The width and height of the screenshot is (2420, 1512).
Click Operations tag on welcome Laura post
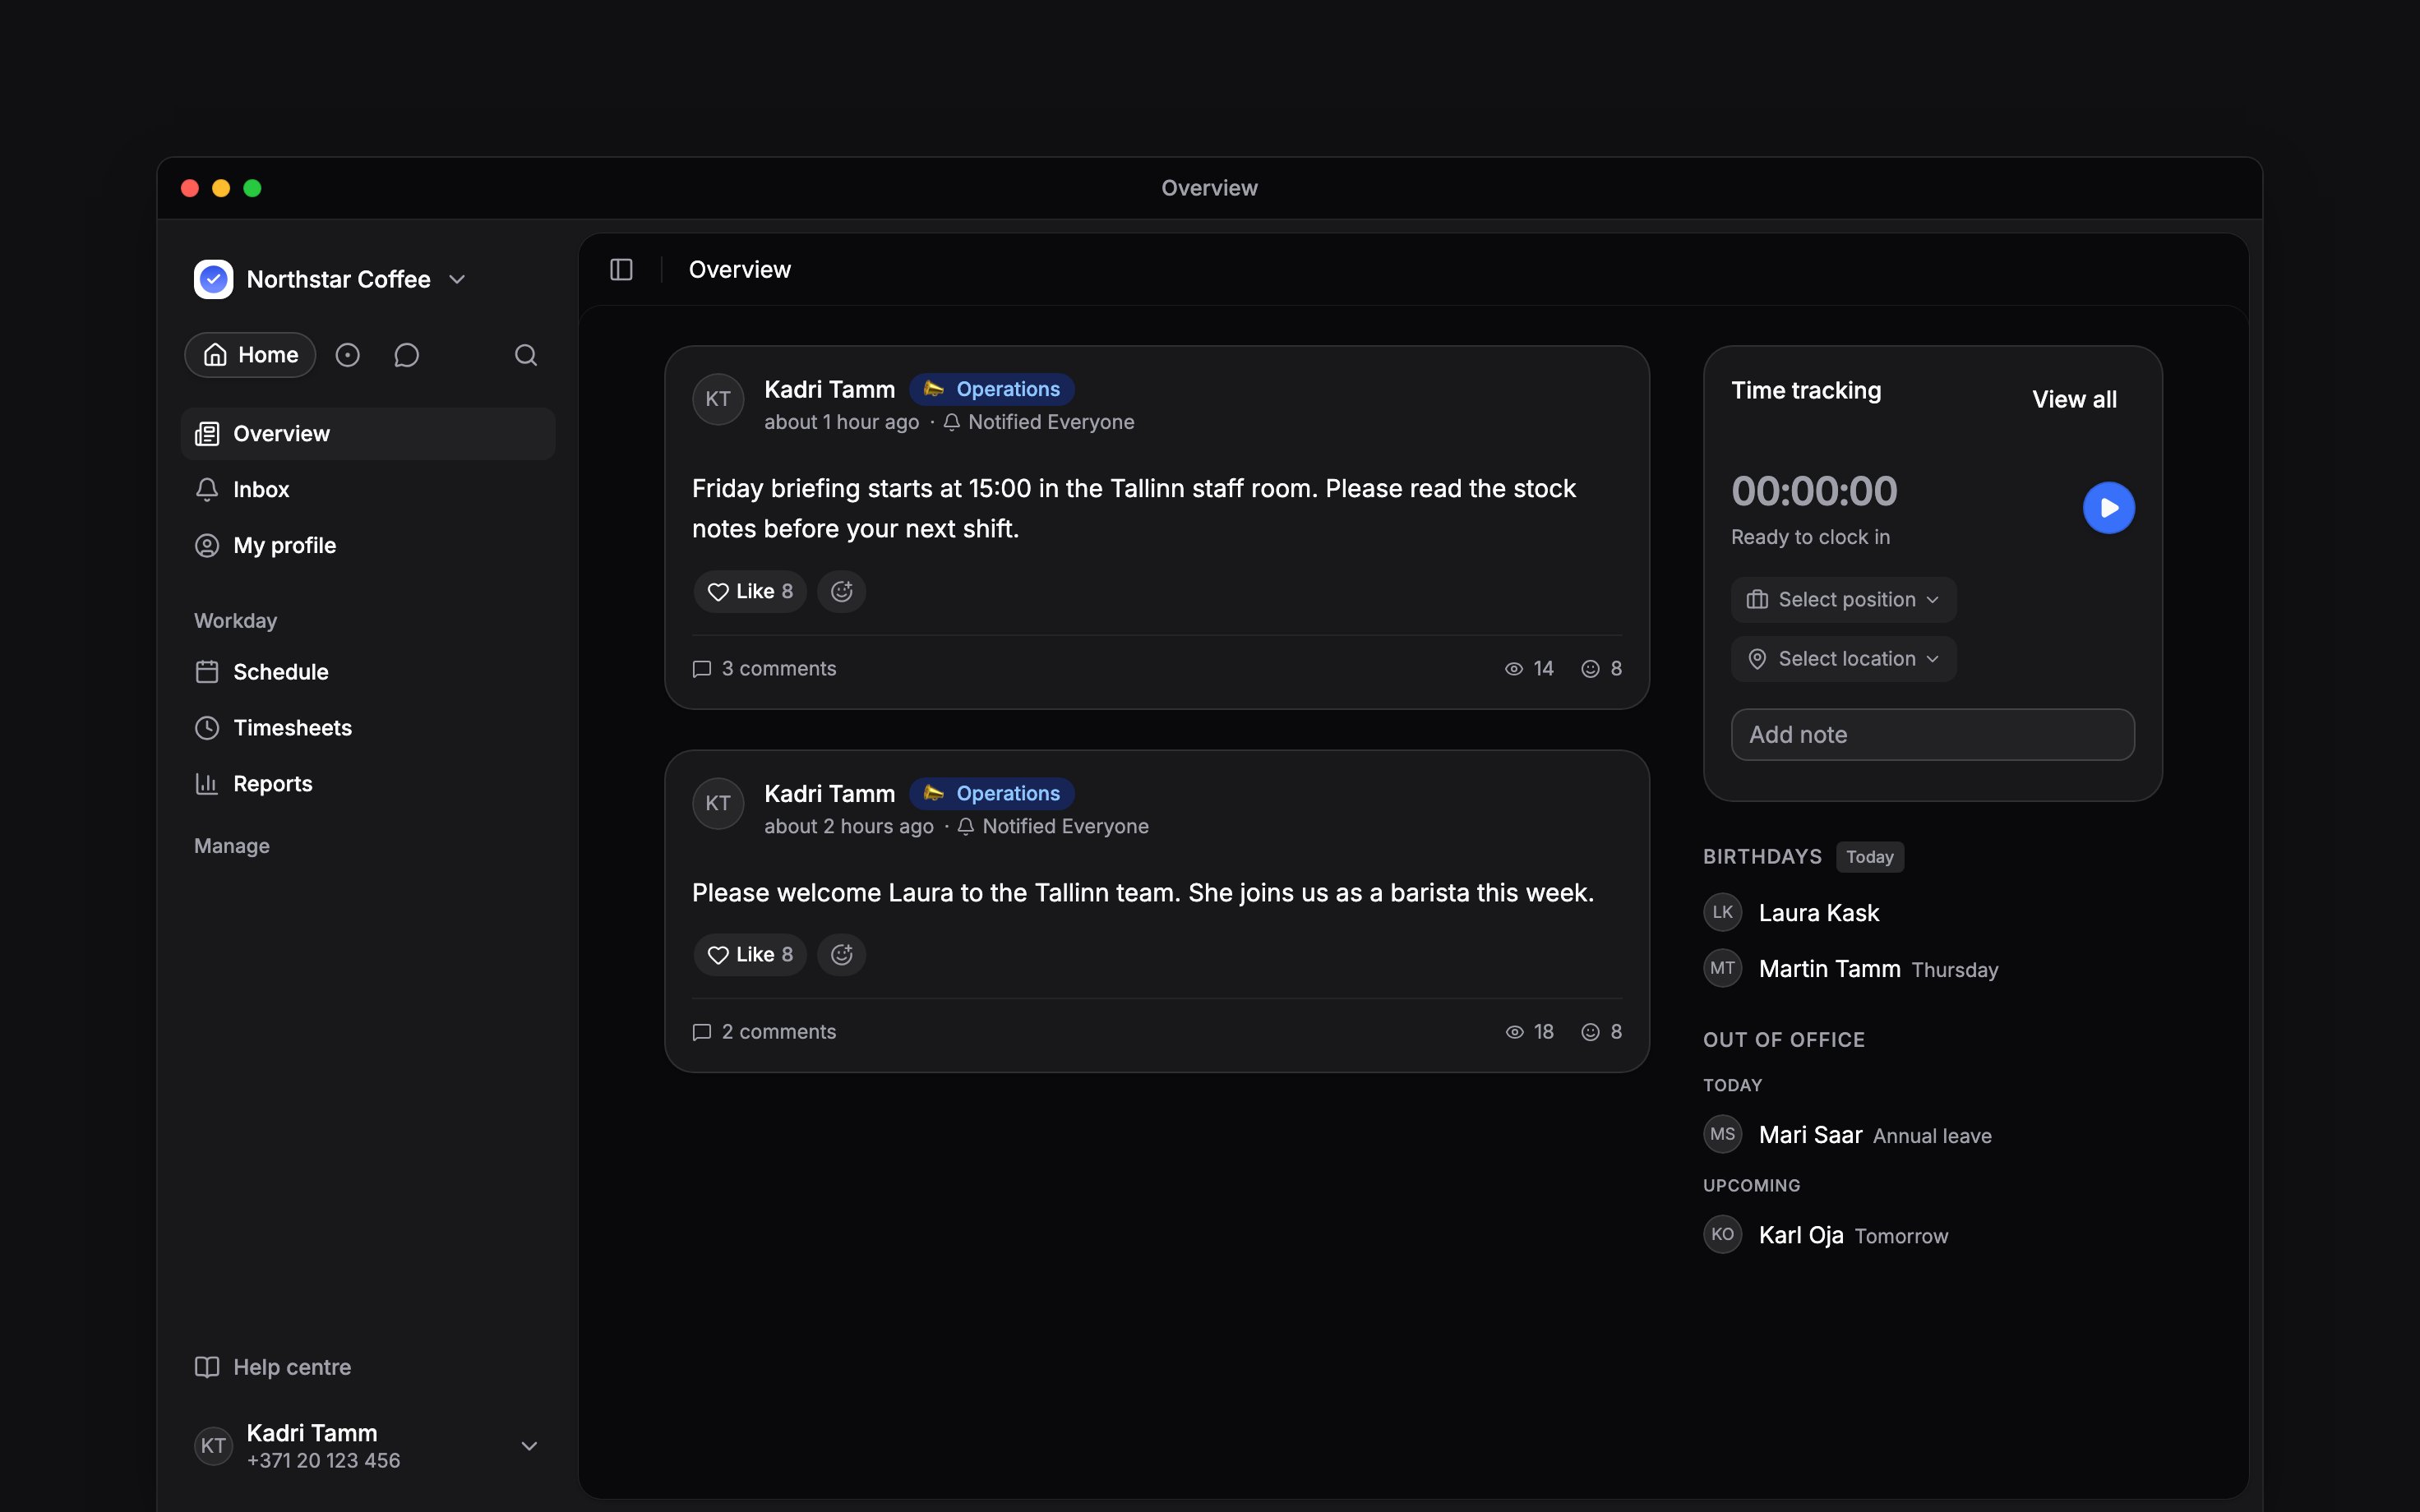(992, 793)
